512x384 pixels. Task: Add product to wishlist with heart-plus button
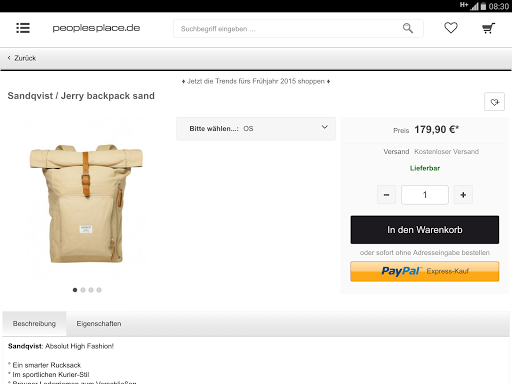coord(494,102)
